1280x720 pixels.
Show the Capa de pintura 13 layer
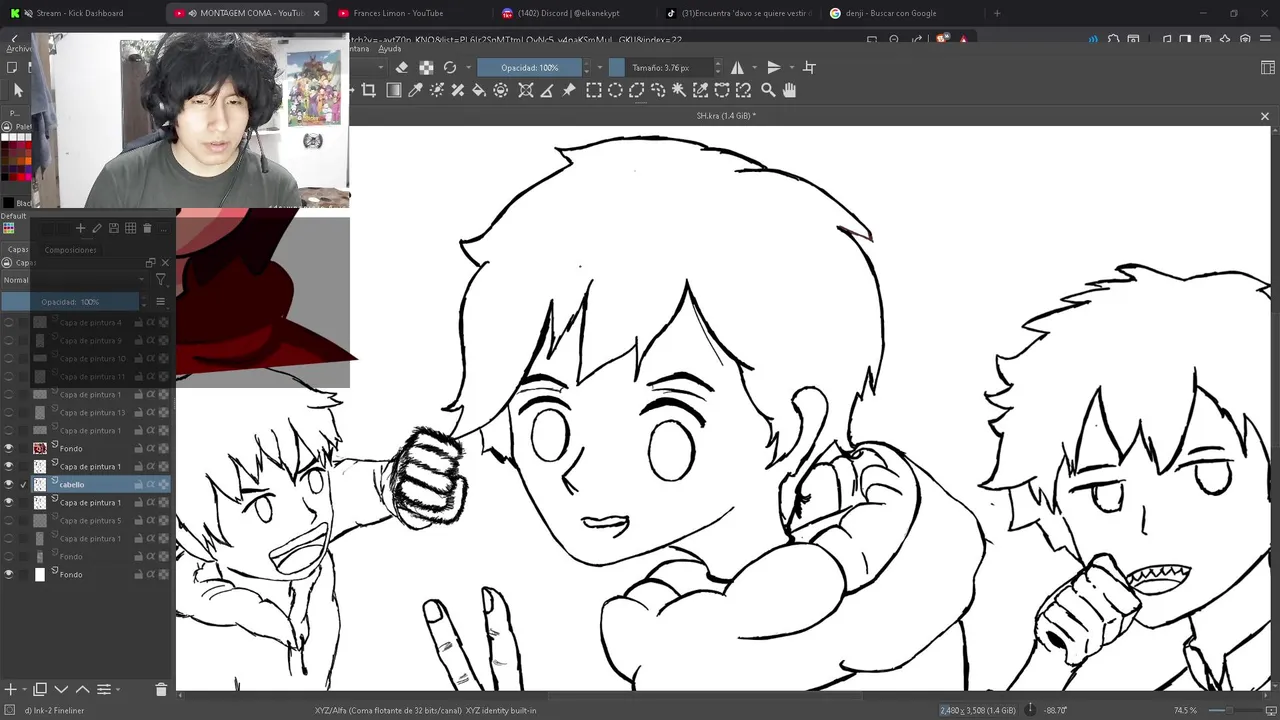(x=9, y=412)
